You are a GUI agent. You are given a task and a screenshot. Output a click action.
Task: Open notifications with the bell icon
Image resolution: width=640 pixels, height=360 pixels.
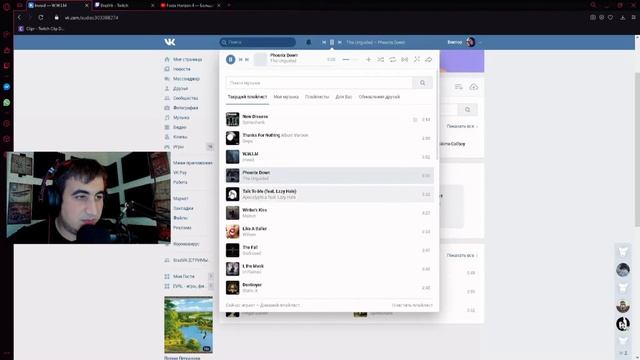click(x=309, y=42)
